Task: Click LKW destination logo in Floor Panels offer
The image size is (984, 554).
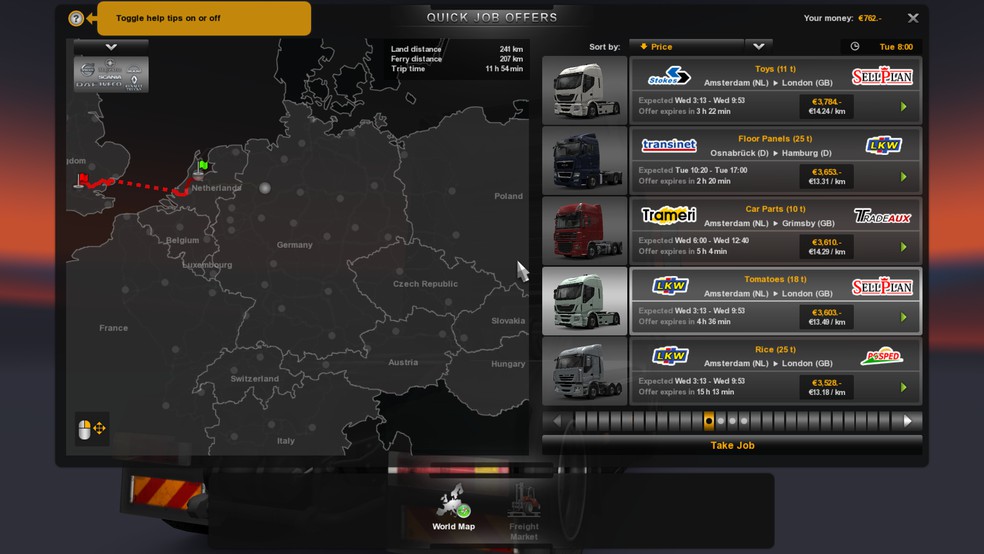Action: [x=884, y=146]
